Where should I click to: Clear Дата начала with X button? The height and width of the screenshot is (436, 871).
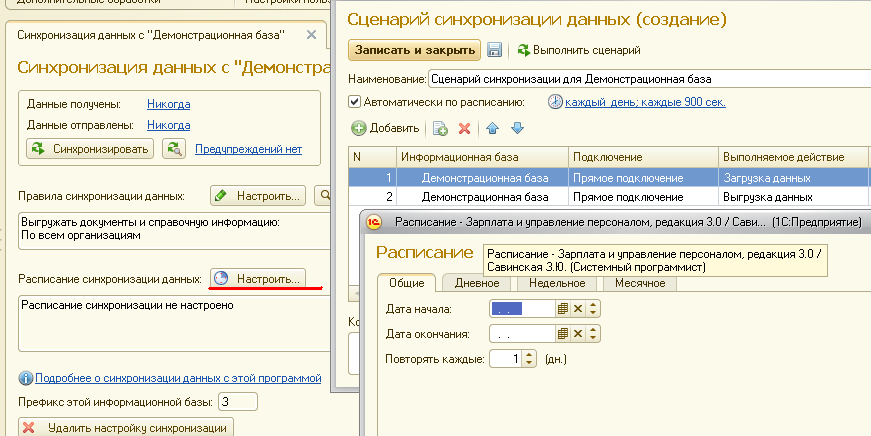point(578,309)
